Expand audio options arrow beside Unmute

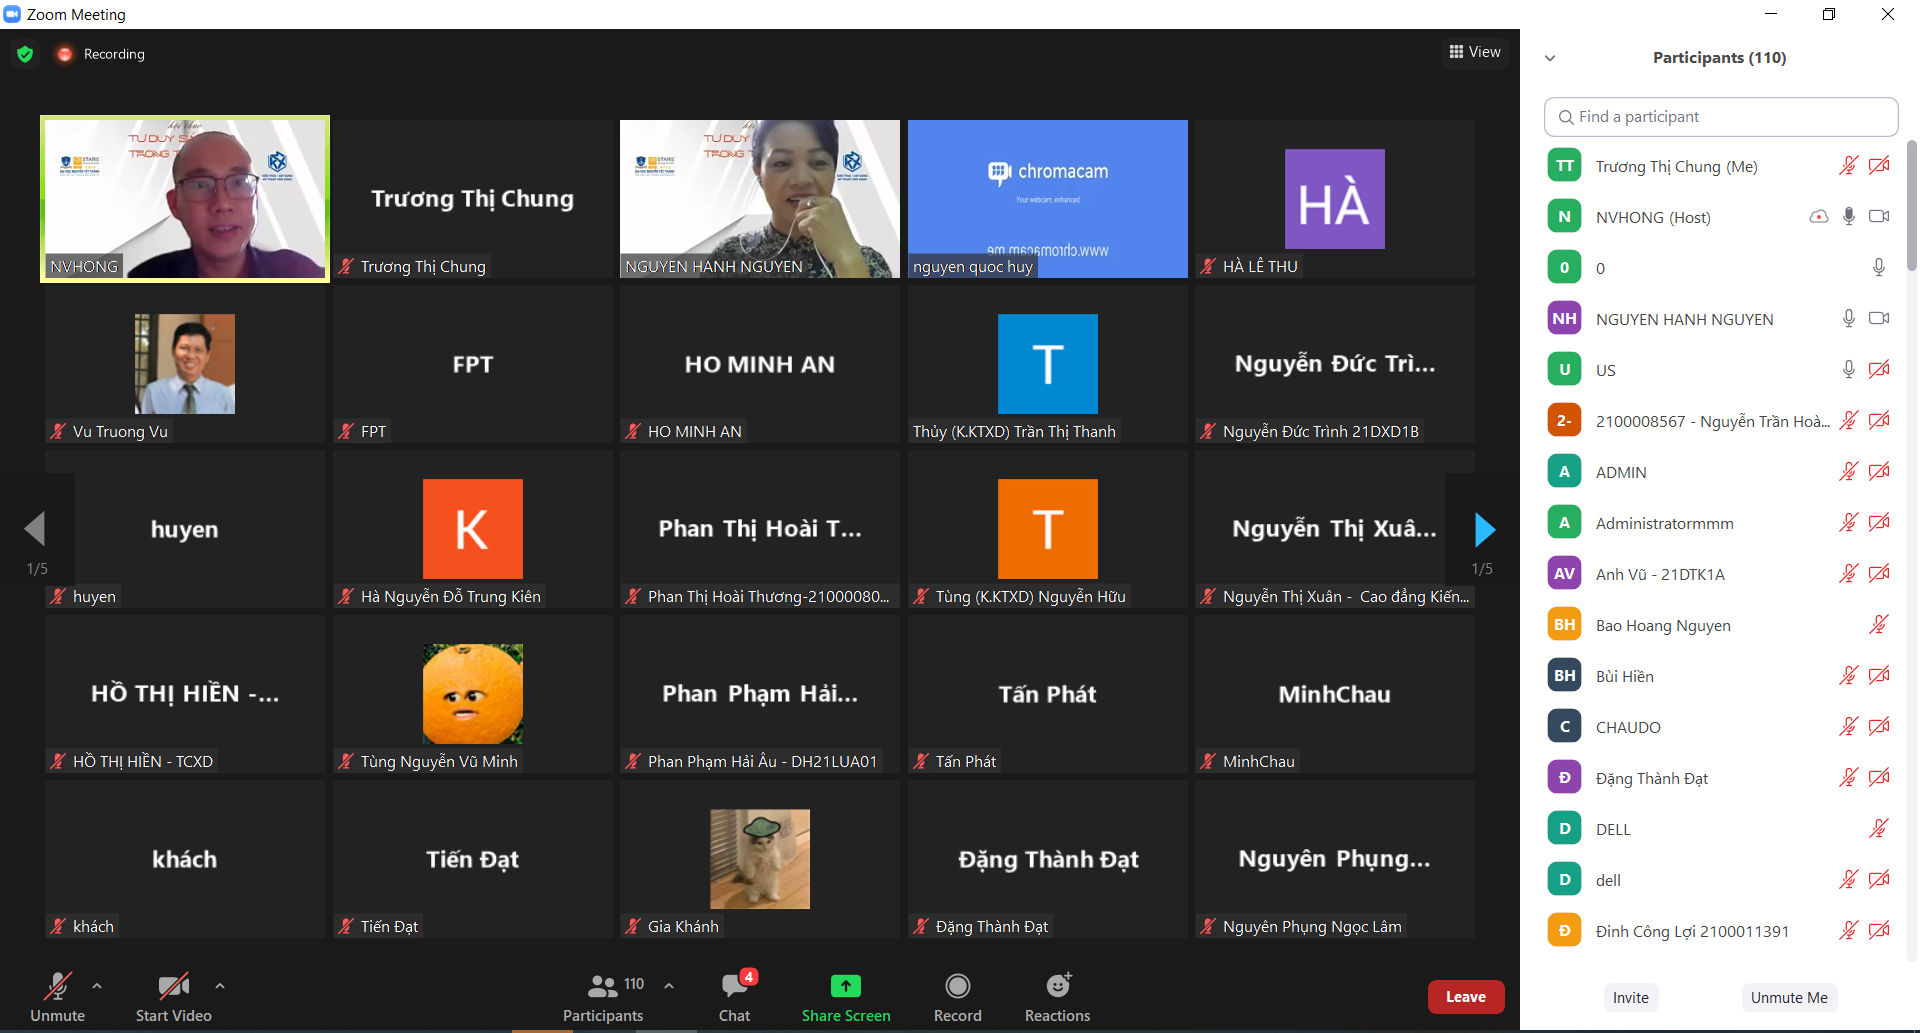click(97, 986)
